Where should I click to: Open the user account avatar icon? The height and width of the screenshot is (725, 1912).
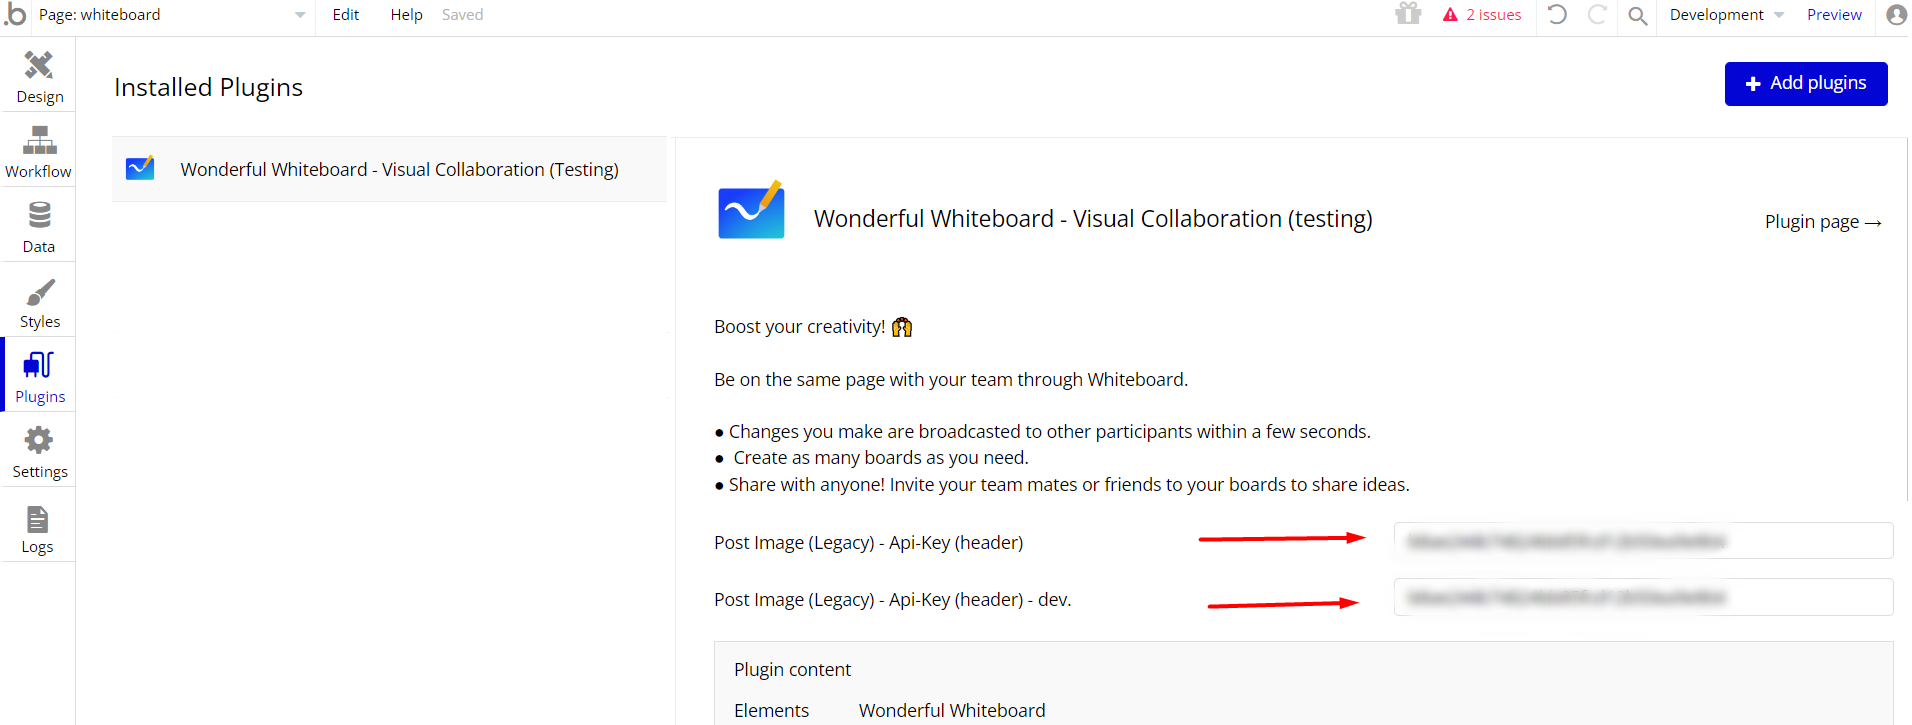(1896, 15)
